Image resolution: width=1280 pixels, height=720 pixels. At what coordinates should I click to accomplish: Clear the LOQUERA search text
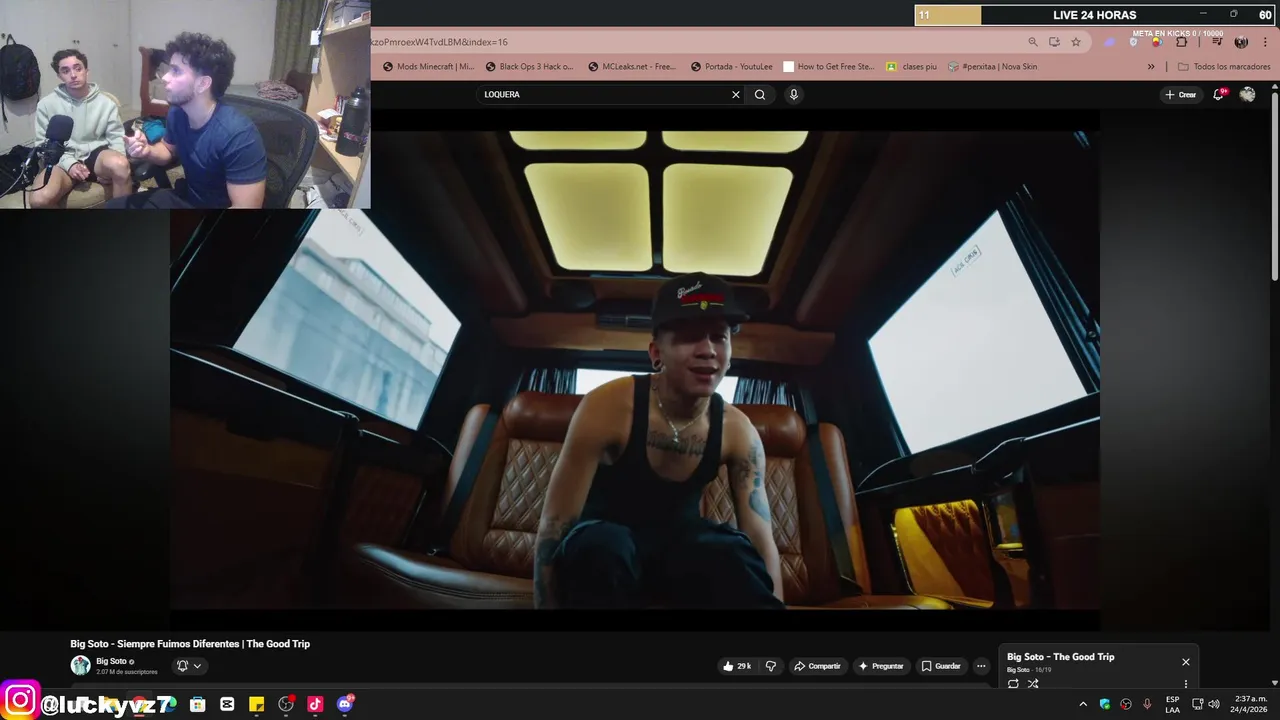736,95
